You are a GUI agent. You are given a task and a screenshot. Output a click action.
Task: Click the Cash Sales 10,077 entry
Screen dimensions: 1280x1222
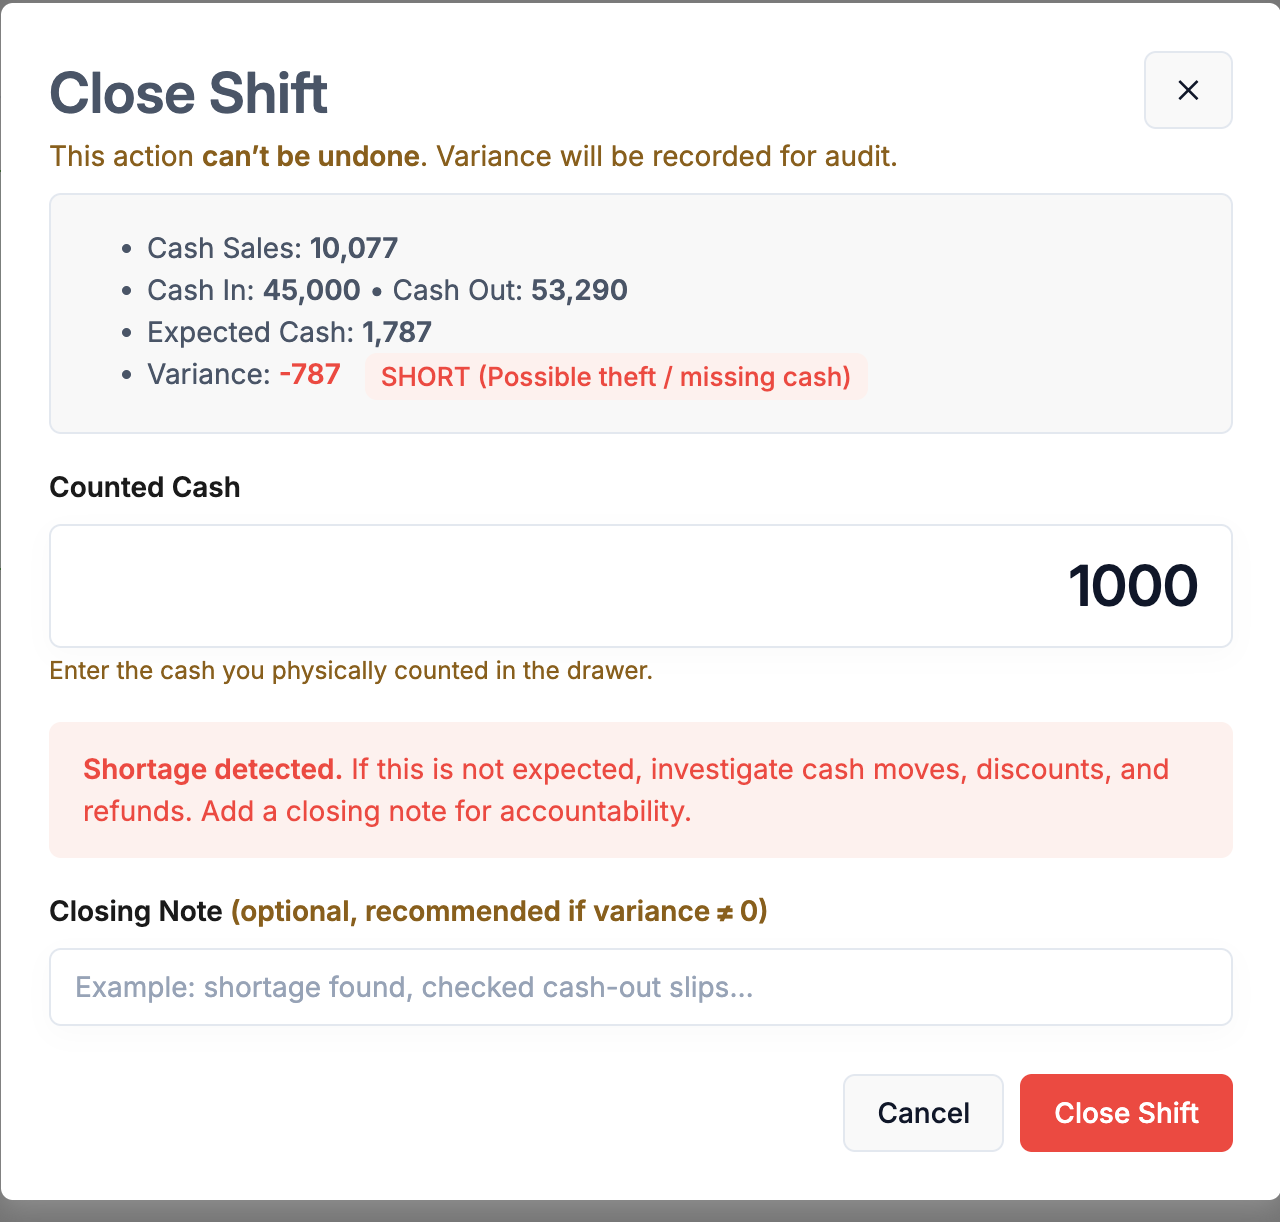tap(272, 248)
